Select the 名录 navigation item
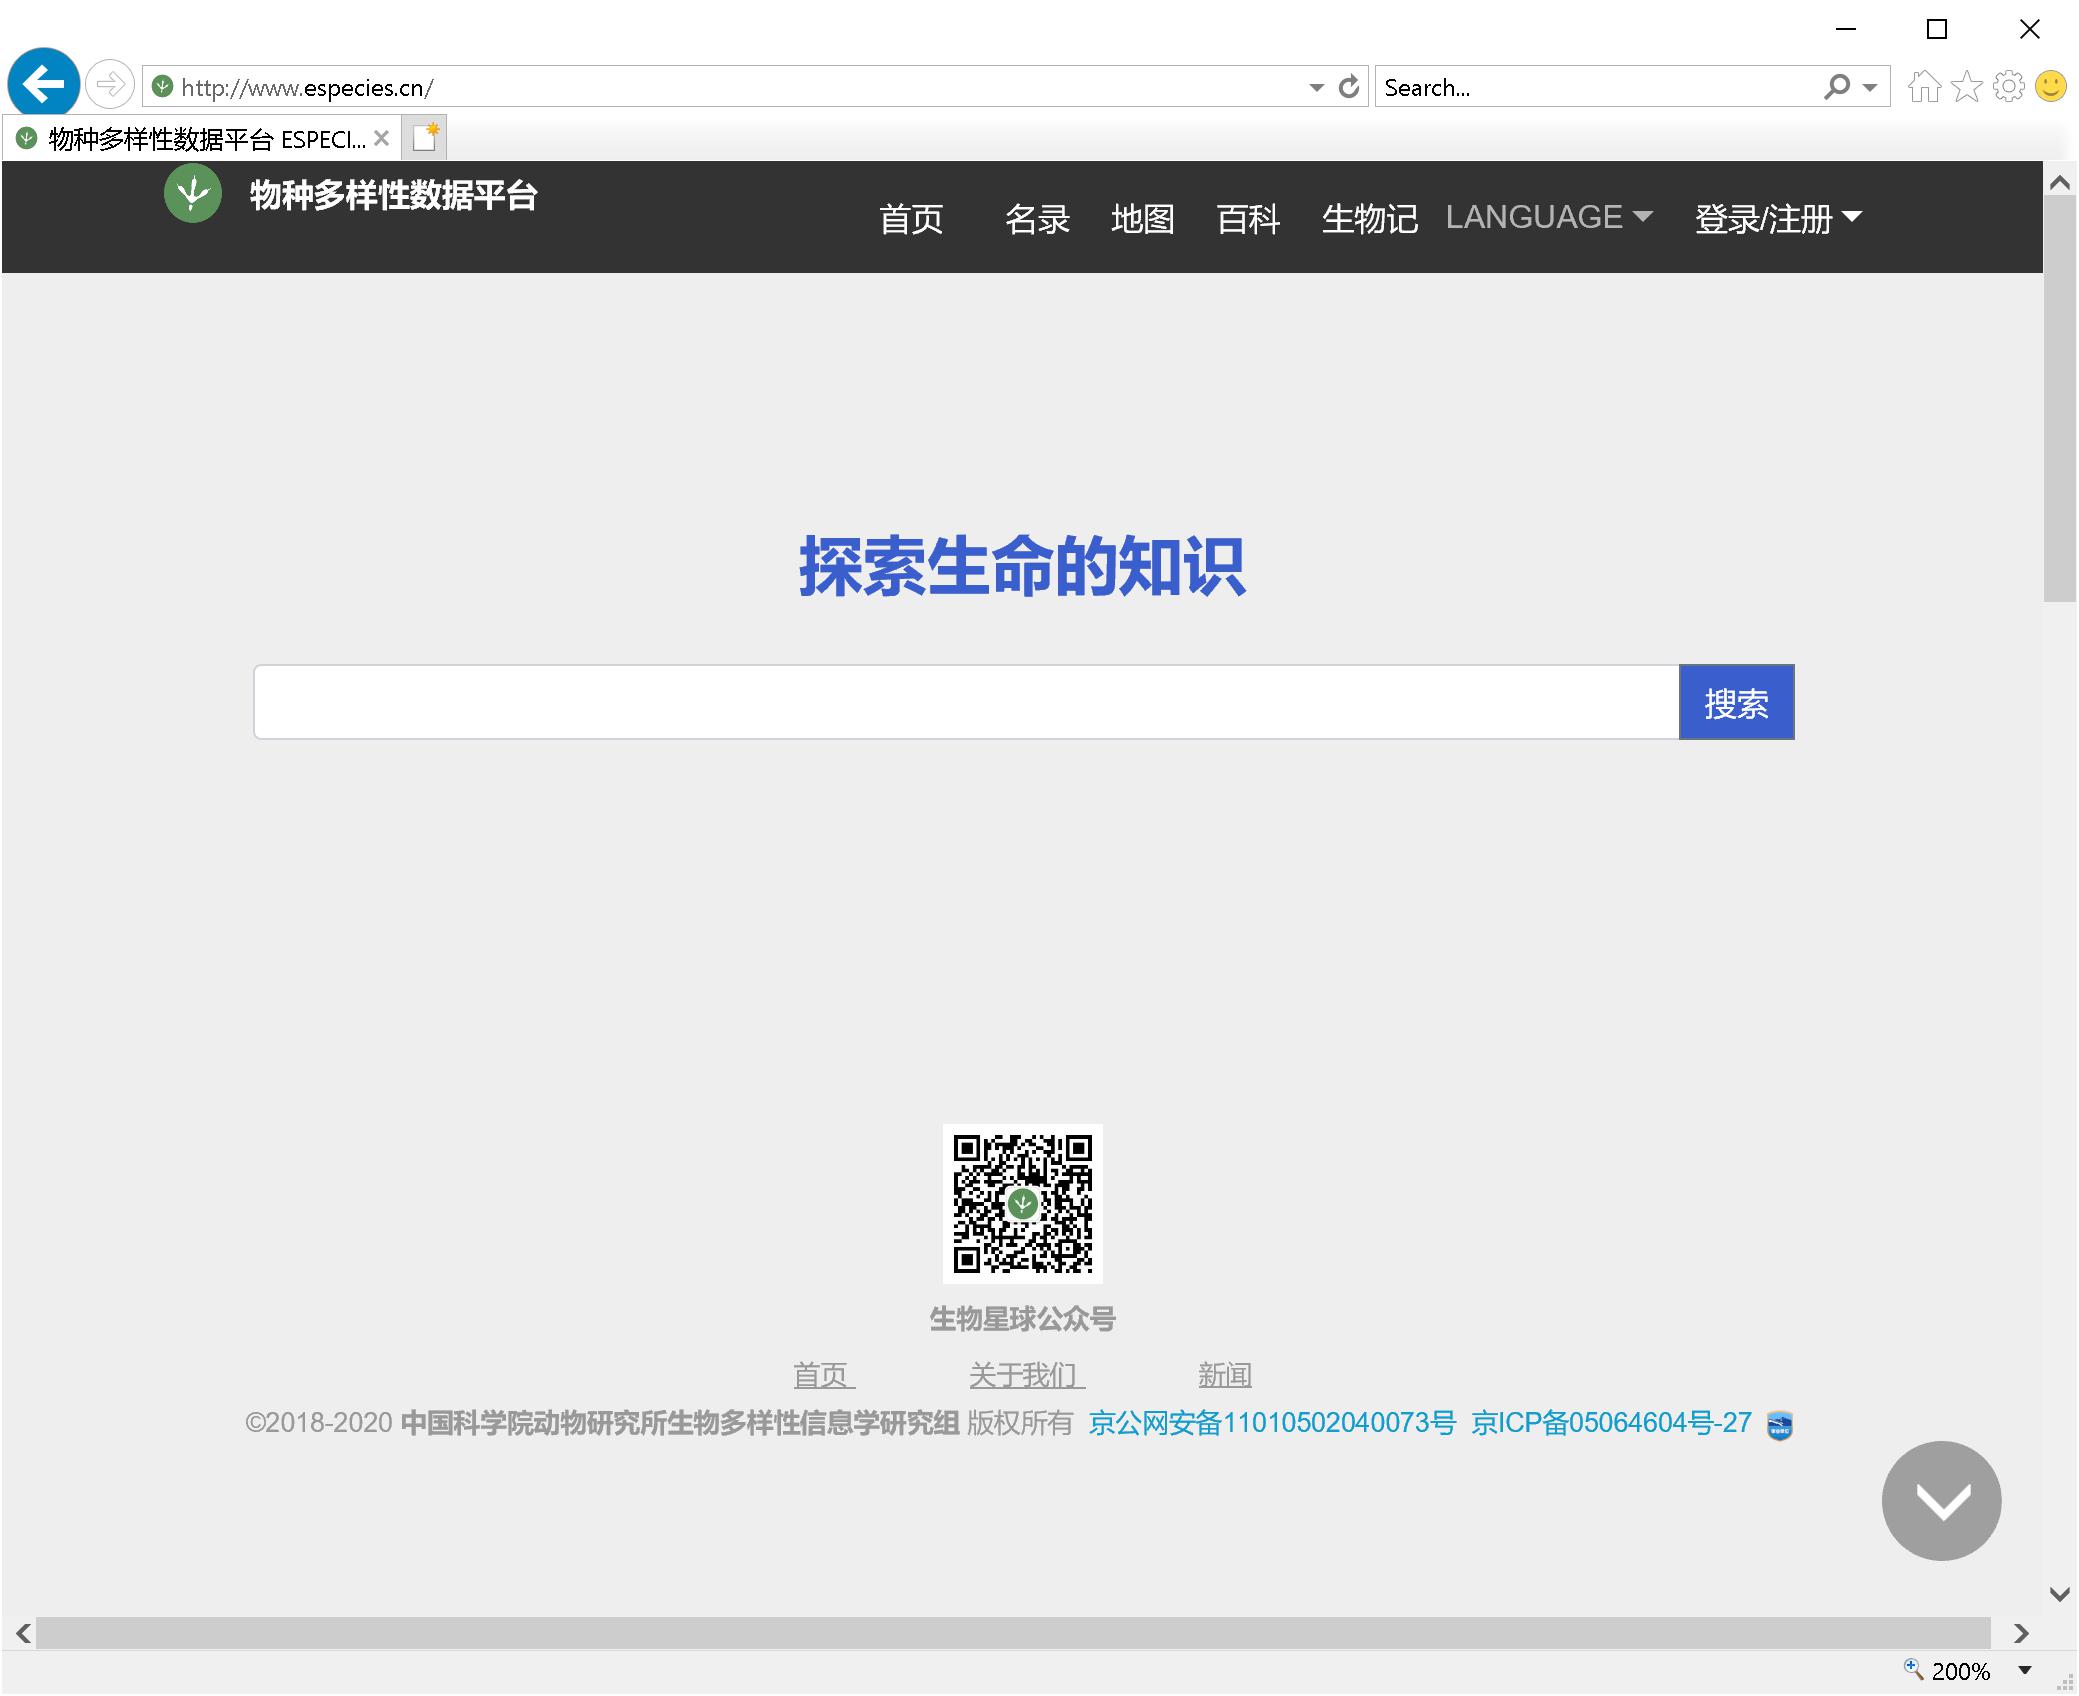This screenshot has width=2079, height=1696. tap(1037, 218)
